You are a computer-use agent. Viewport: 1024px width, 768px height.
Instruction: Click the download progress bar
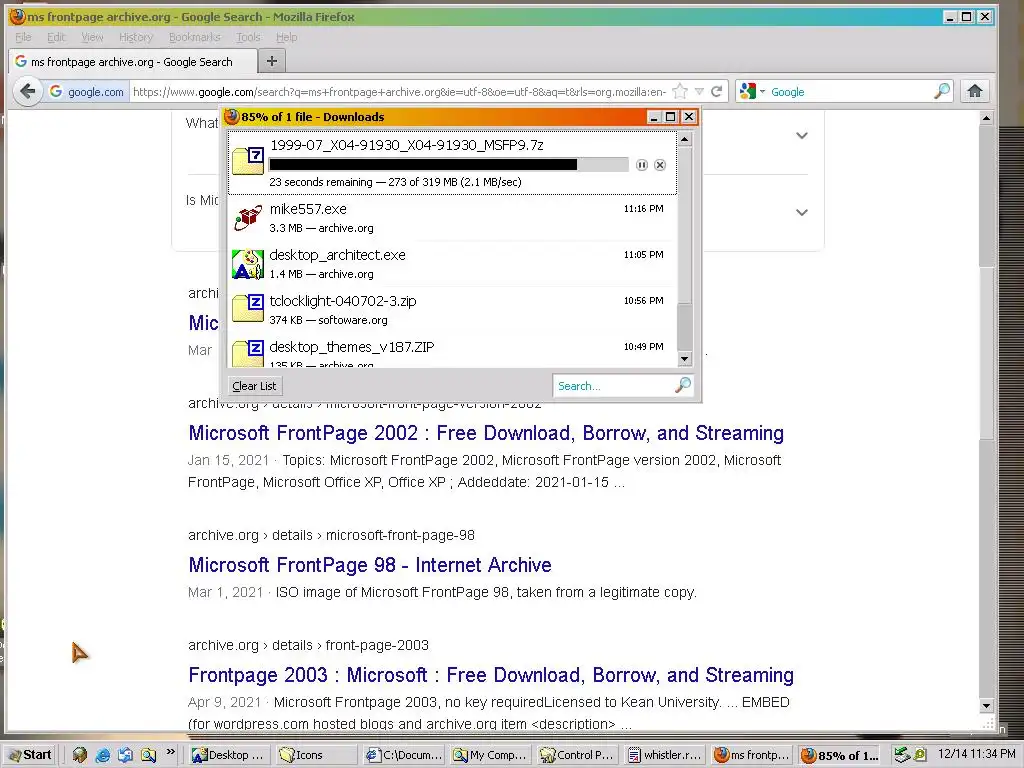click(449, 165)
